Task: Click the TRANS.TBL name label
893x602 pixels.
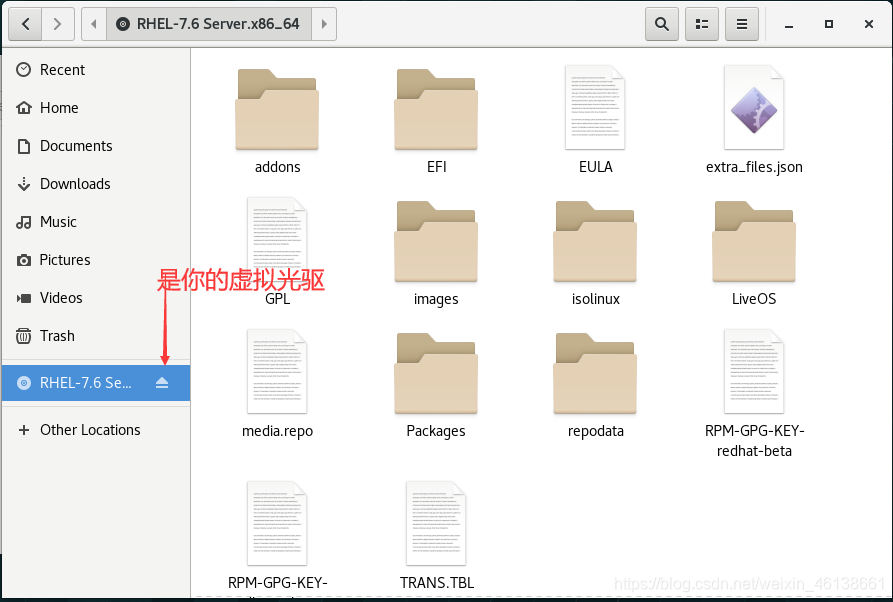Action: (x=436, y=583)
